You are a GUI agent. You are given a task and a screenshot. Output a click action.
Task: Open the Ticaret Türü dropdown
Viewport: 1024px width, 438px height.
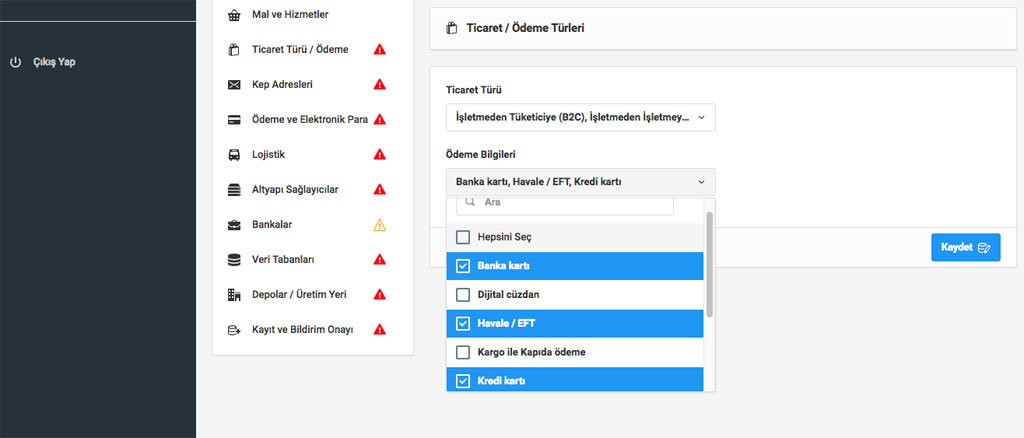[580, 118]
